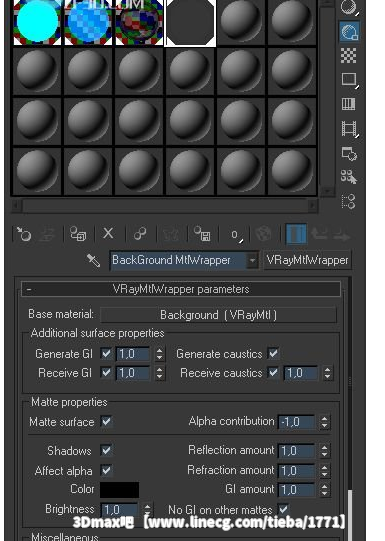
Task: Click the Reflection amount spinner
Action: [x=324, y=451]
